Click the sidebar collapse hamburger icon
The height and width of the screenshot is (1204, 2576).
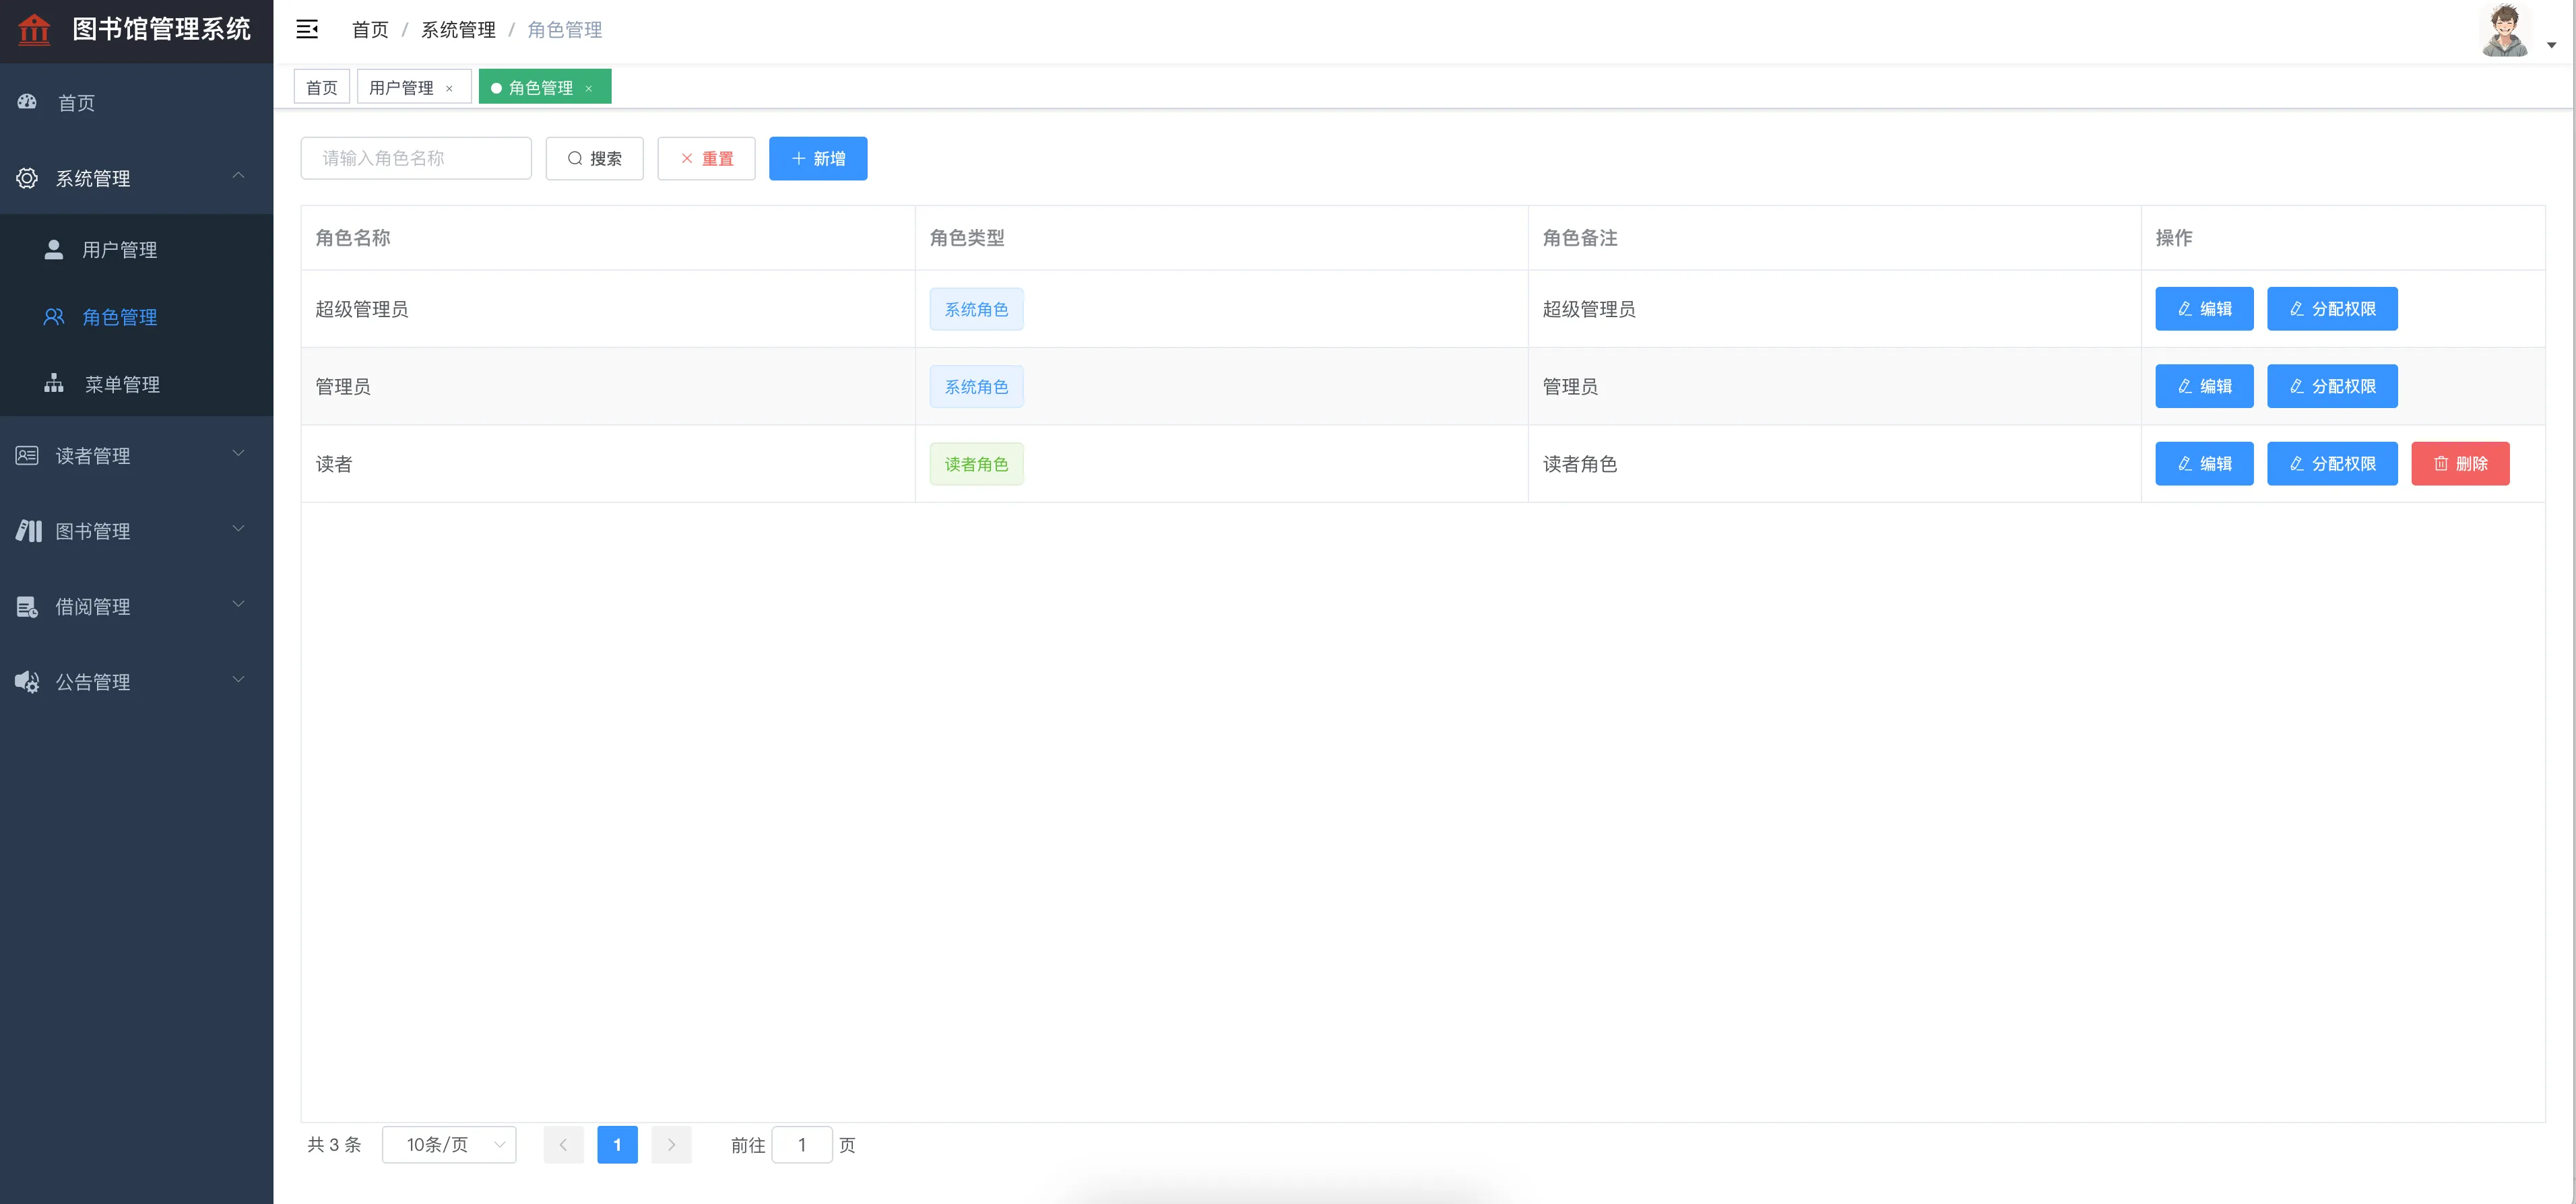pos(307,29)
